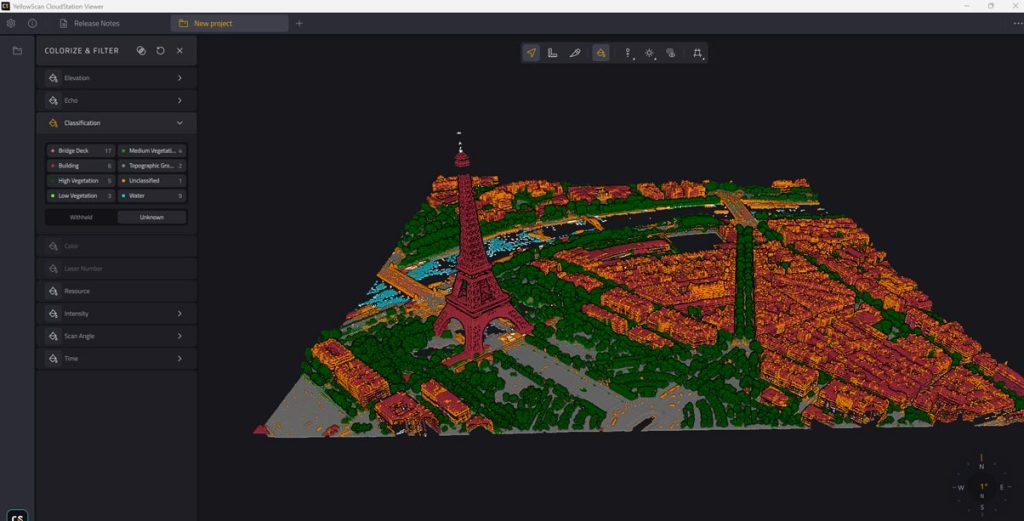The image size is (1024, 521).
Task: Add a new tab with plus button
Action: point(299,24)
